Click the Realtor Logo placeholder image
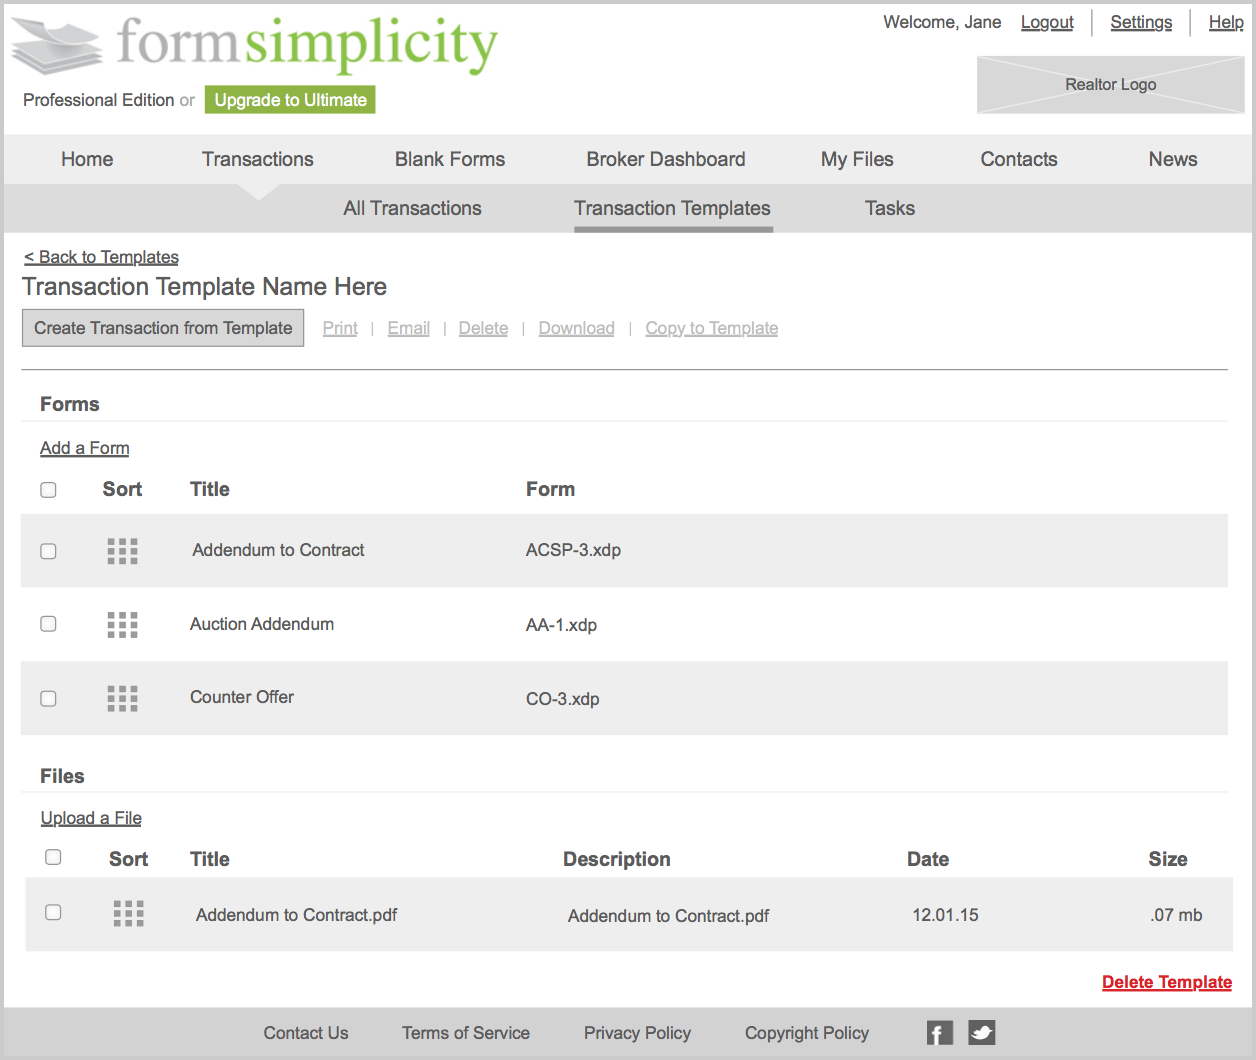The height and width of the screenshot is (1060, 1256). coord(1110,85)
